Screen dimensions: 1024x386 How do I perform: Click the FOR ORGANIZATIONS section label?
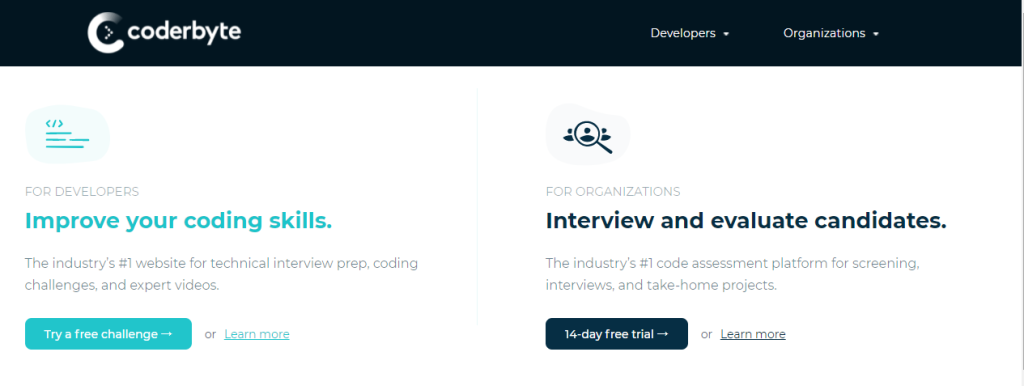pyautogui.click(x=613, y=192)
